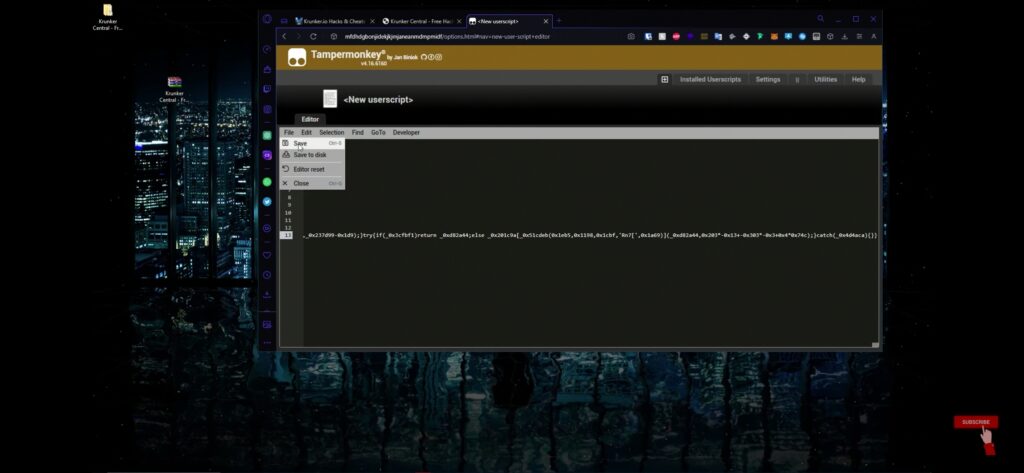Click the orange MetaMask fox extension icon
1024x473 pixels.
click(774, 37)
